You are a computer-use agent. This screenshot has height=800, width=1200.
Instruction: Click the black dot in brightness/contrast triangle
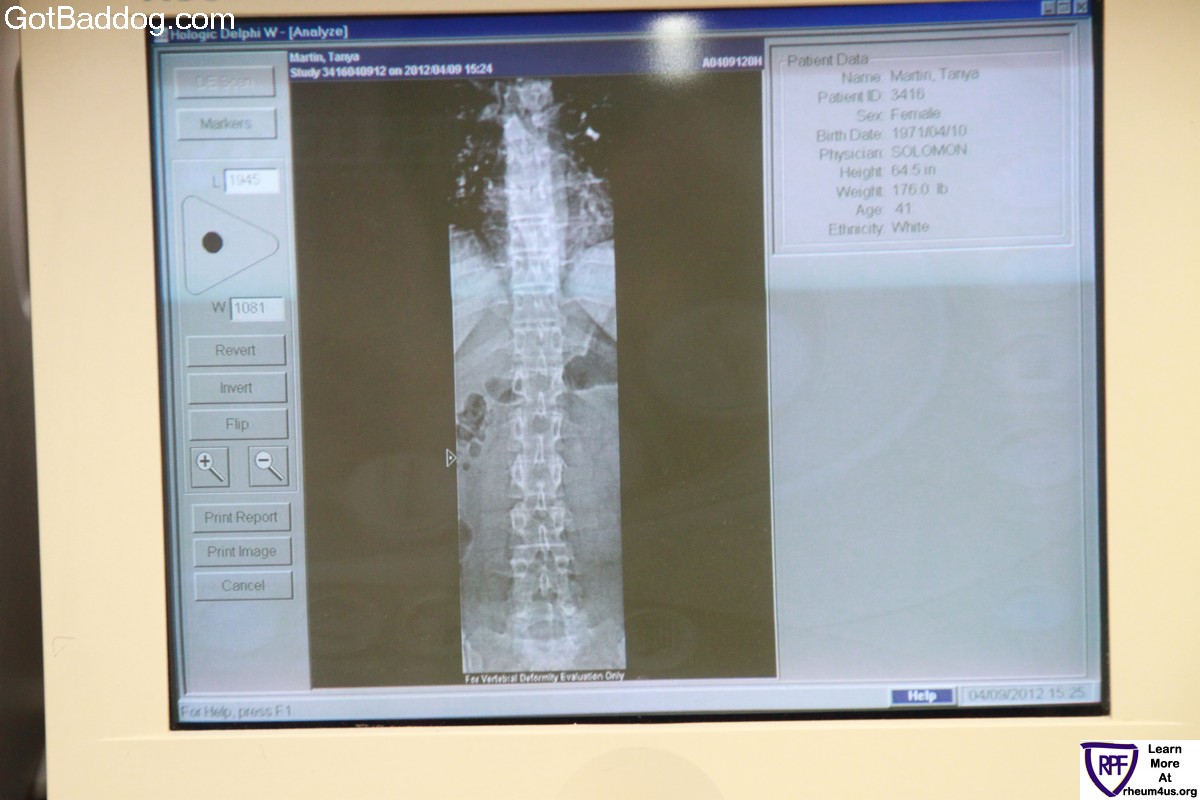click(212, 242)
